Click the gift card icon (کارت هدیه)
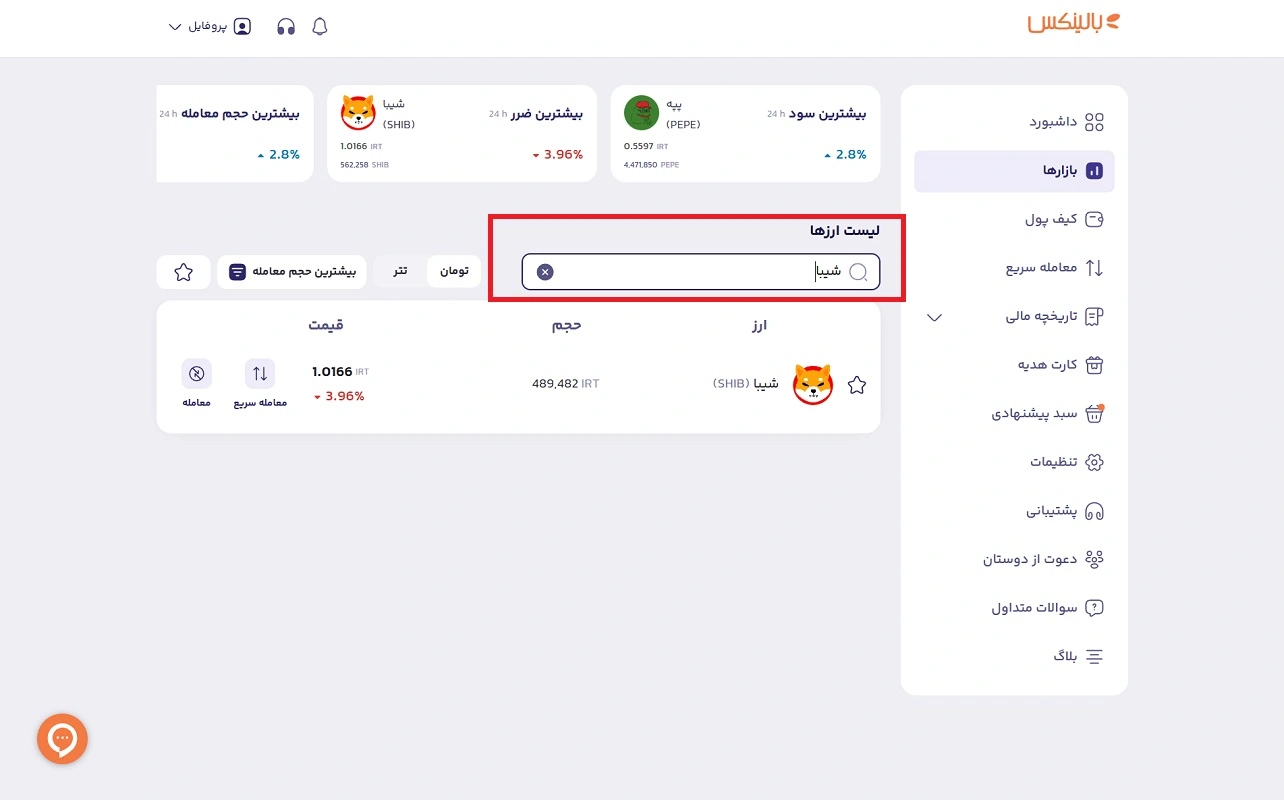This screenshot has height=800, width=1284. (1094, 364)
